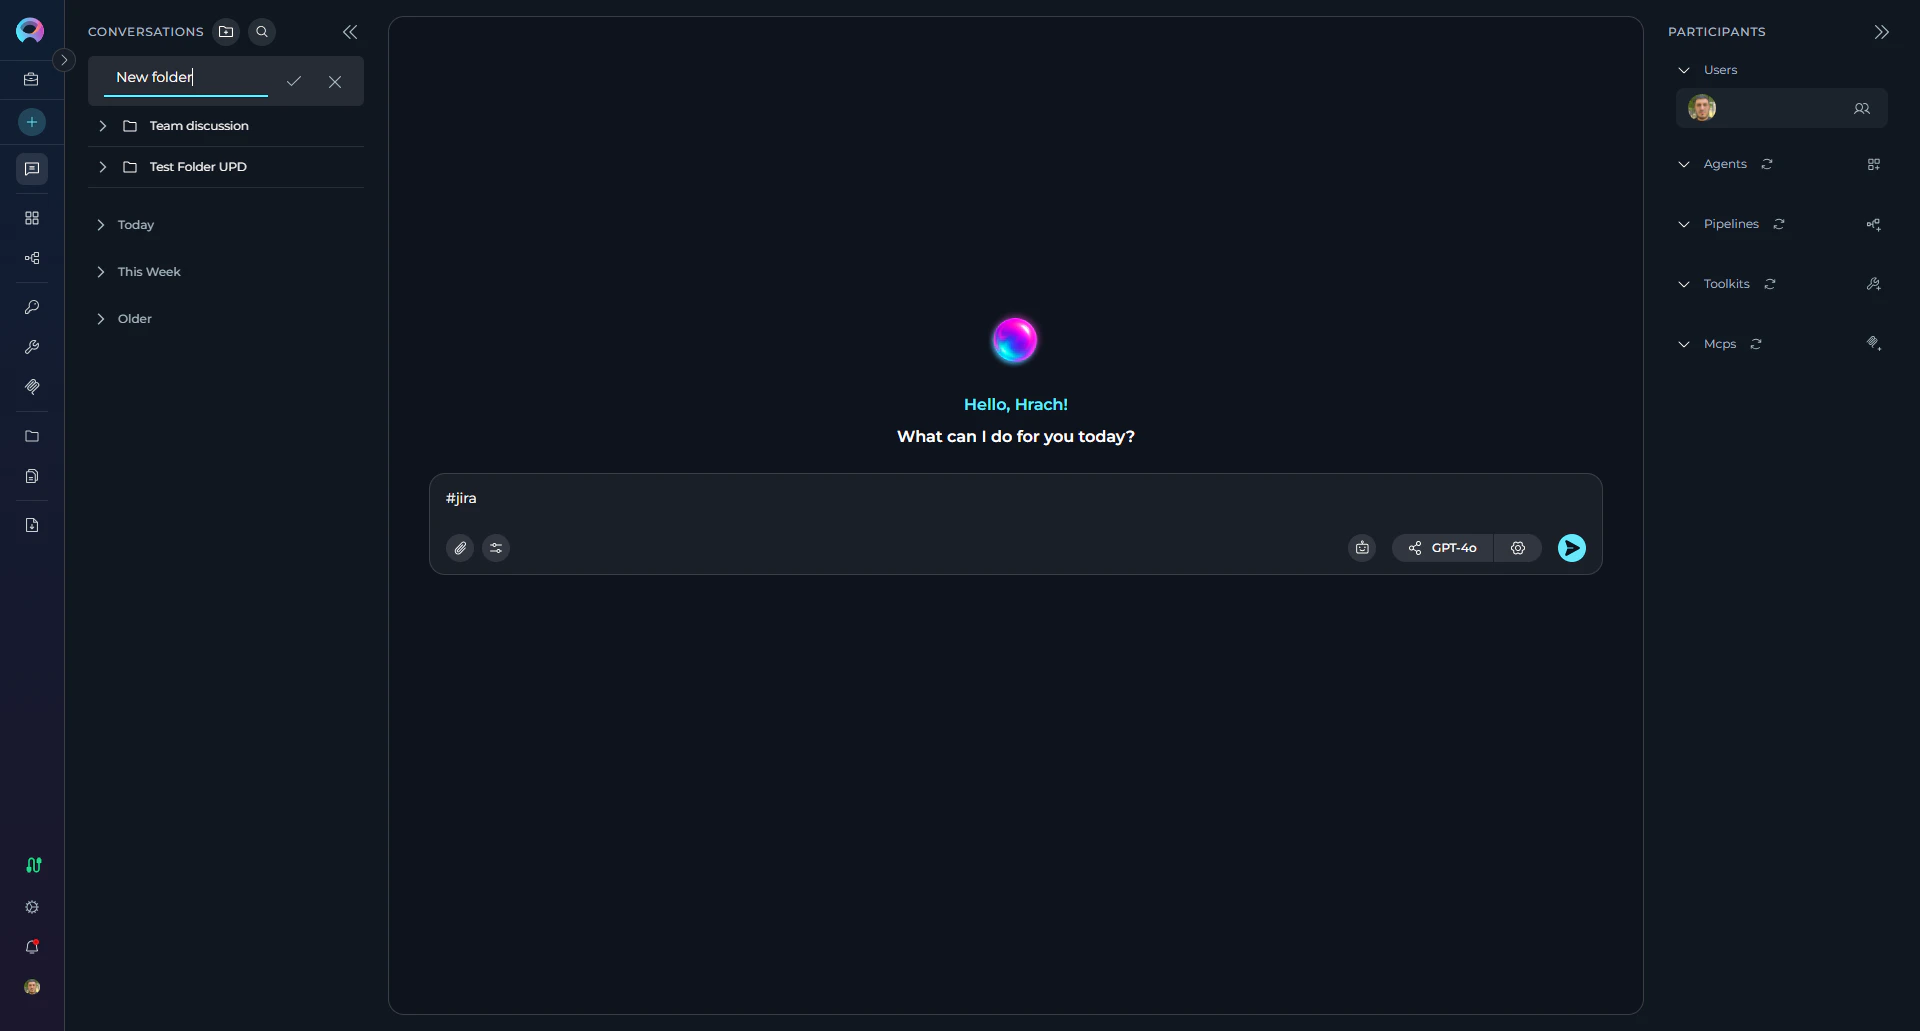
Task: Add a new pipeline in Participants
Action: [x=1873, y=224]
